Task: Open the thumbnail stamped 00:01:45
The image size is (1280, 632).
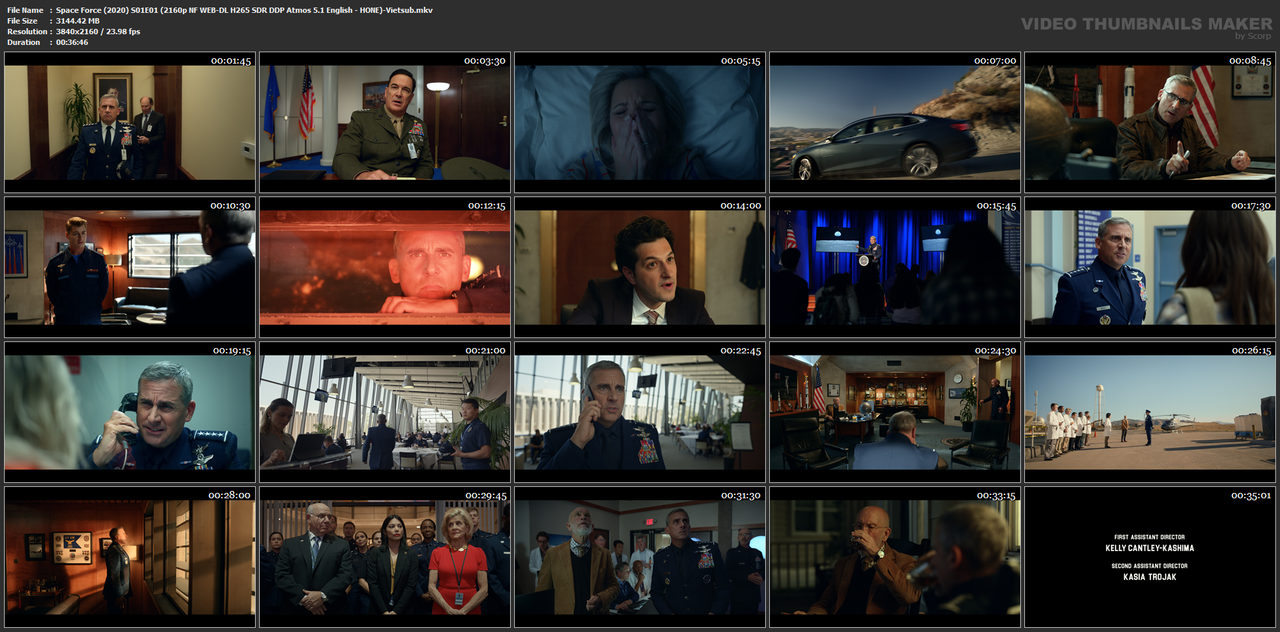Action: (x=130, y=122)
